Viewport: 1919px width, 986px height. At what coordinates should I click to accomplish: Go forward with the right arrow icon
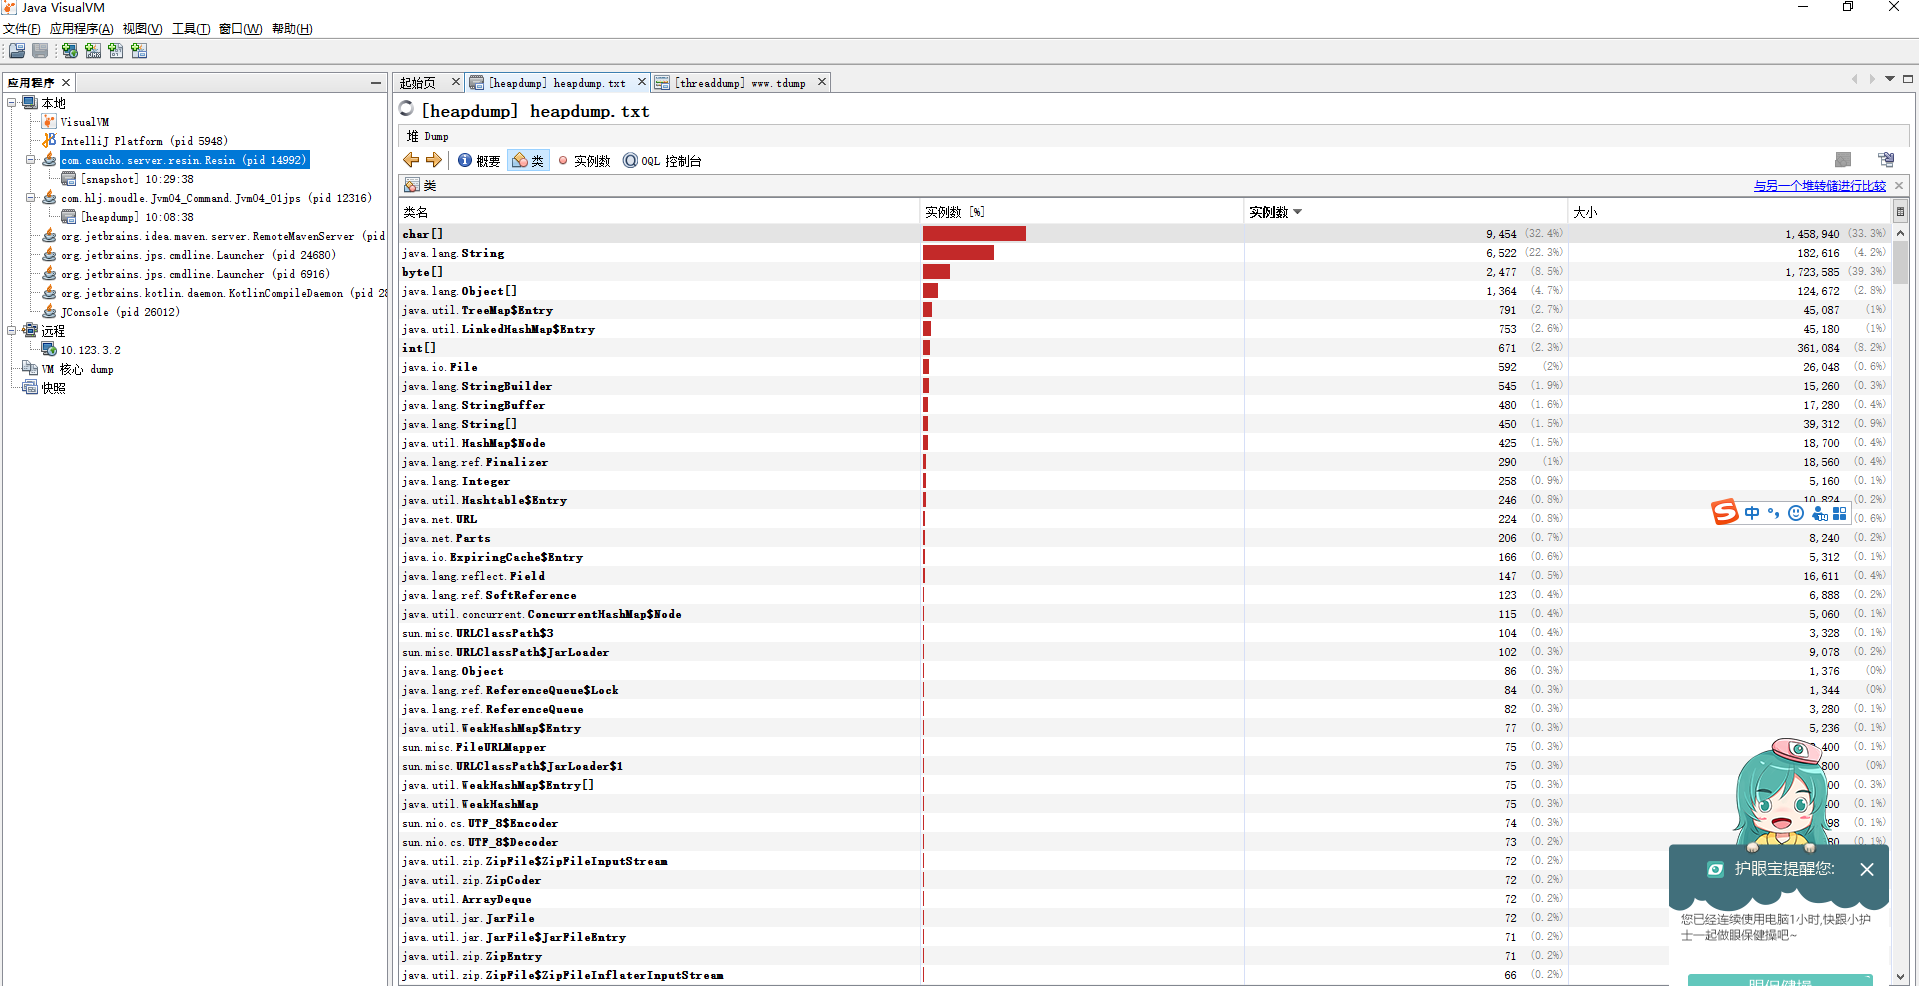(x=434, y=160)
